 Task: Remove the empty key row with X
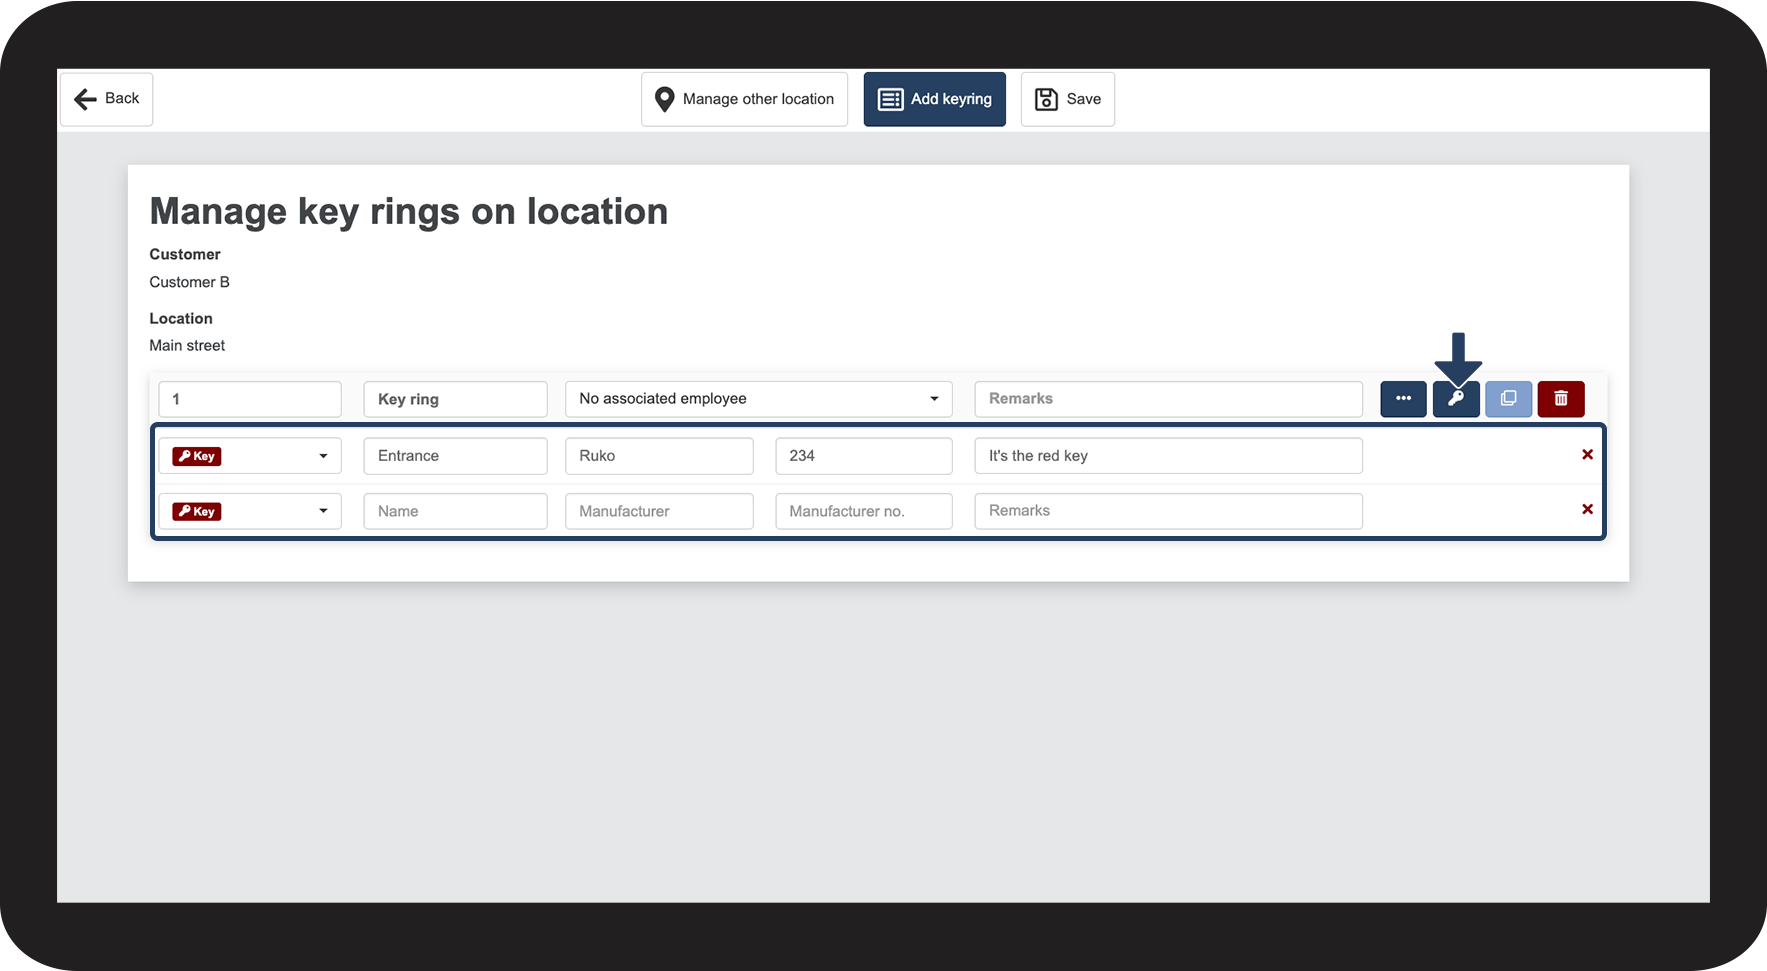point(1587,510)
